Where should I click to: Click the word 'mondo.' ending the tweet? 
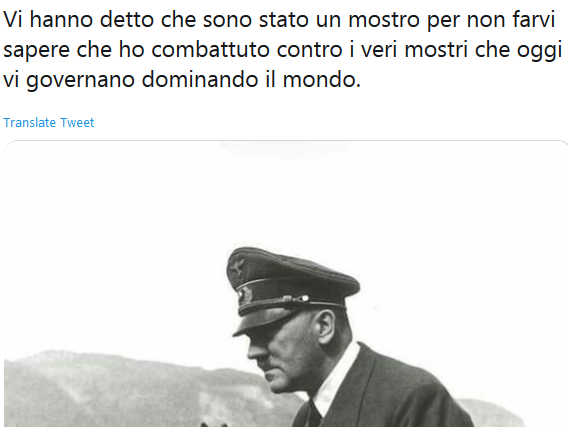pos(322,79)
